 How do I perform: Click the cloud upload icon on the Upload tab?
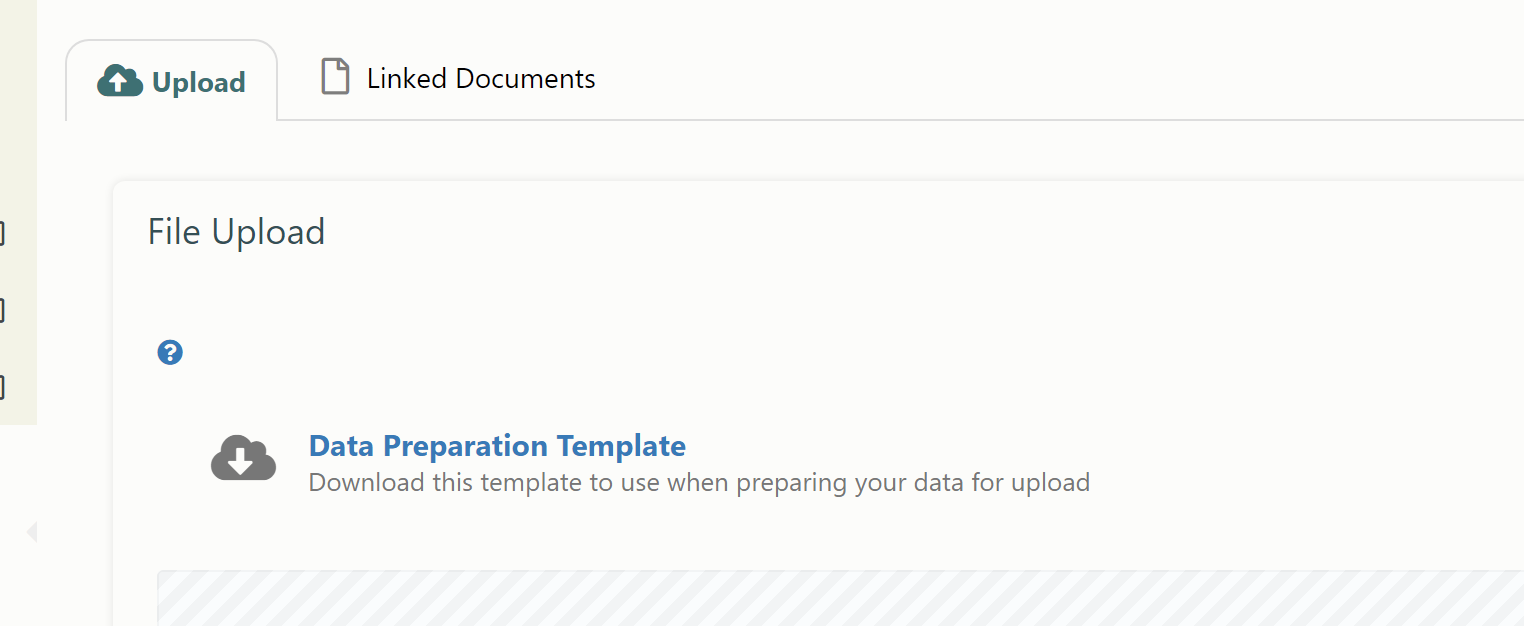[x=120, y=81]
